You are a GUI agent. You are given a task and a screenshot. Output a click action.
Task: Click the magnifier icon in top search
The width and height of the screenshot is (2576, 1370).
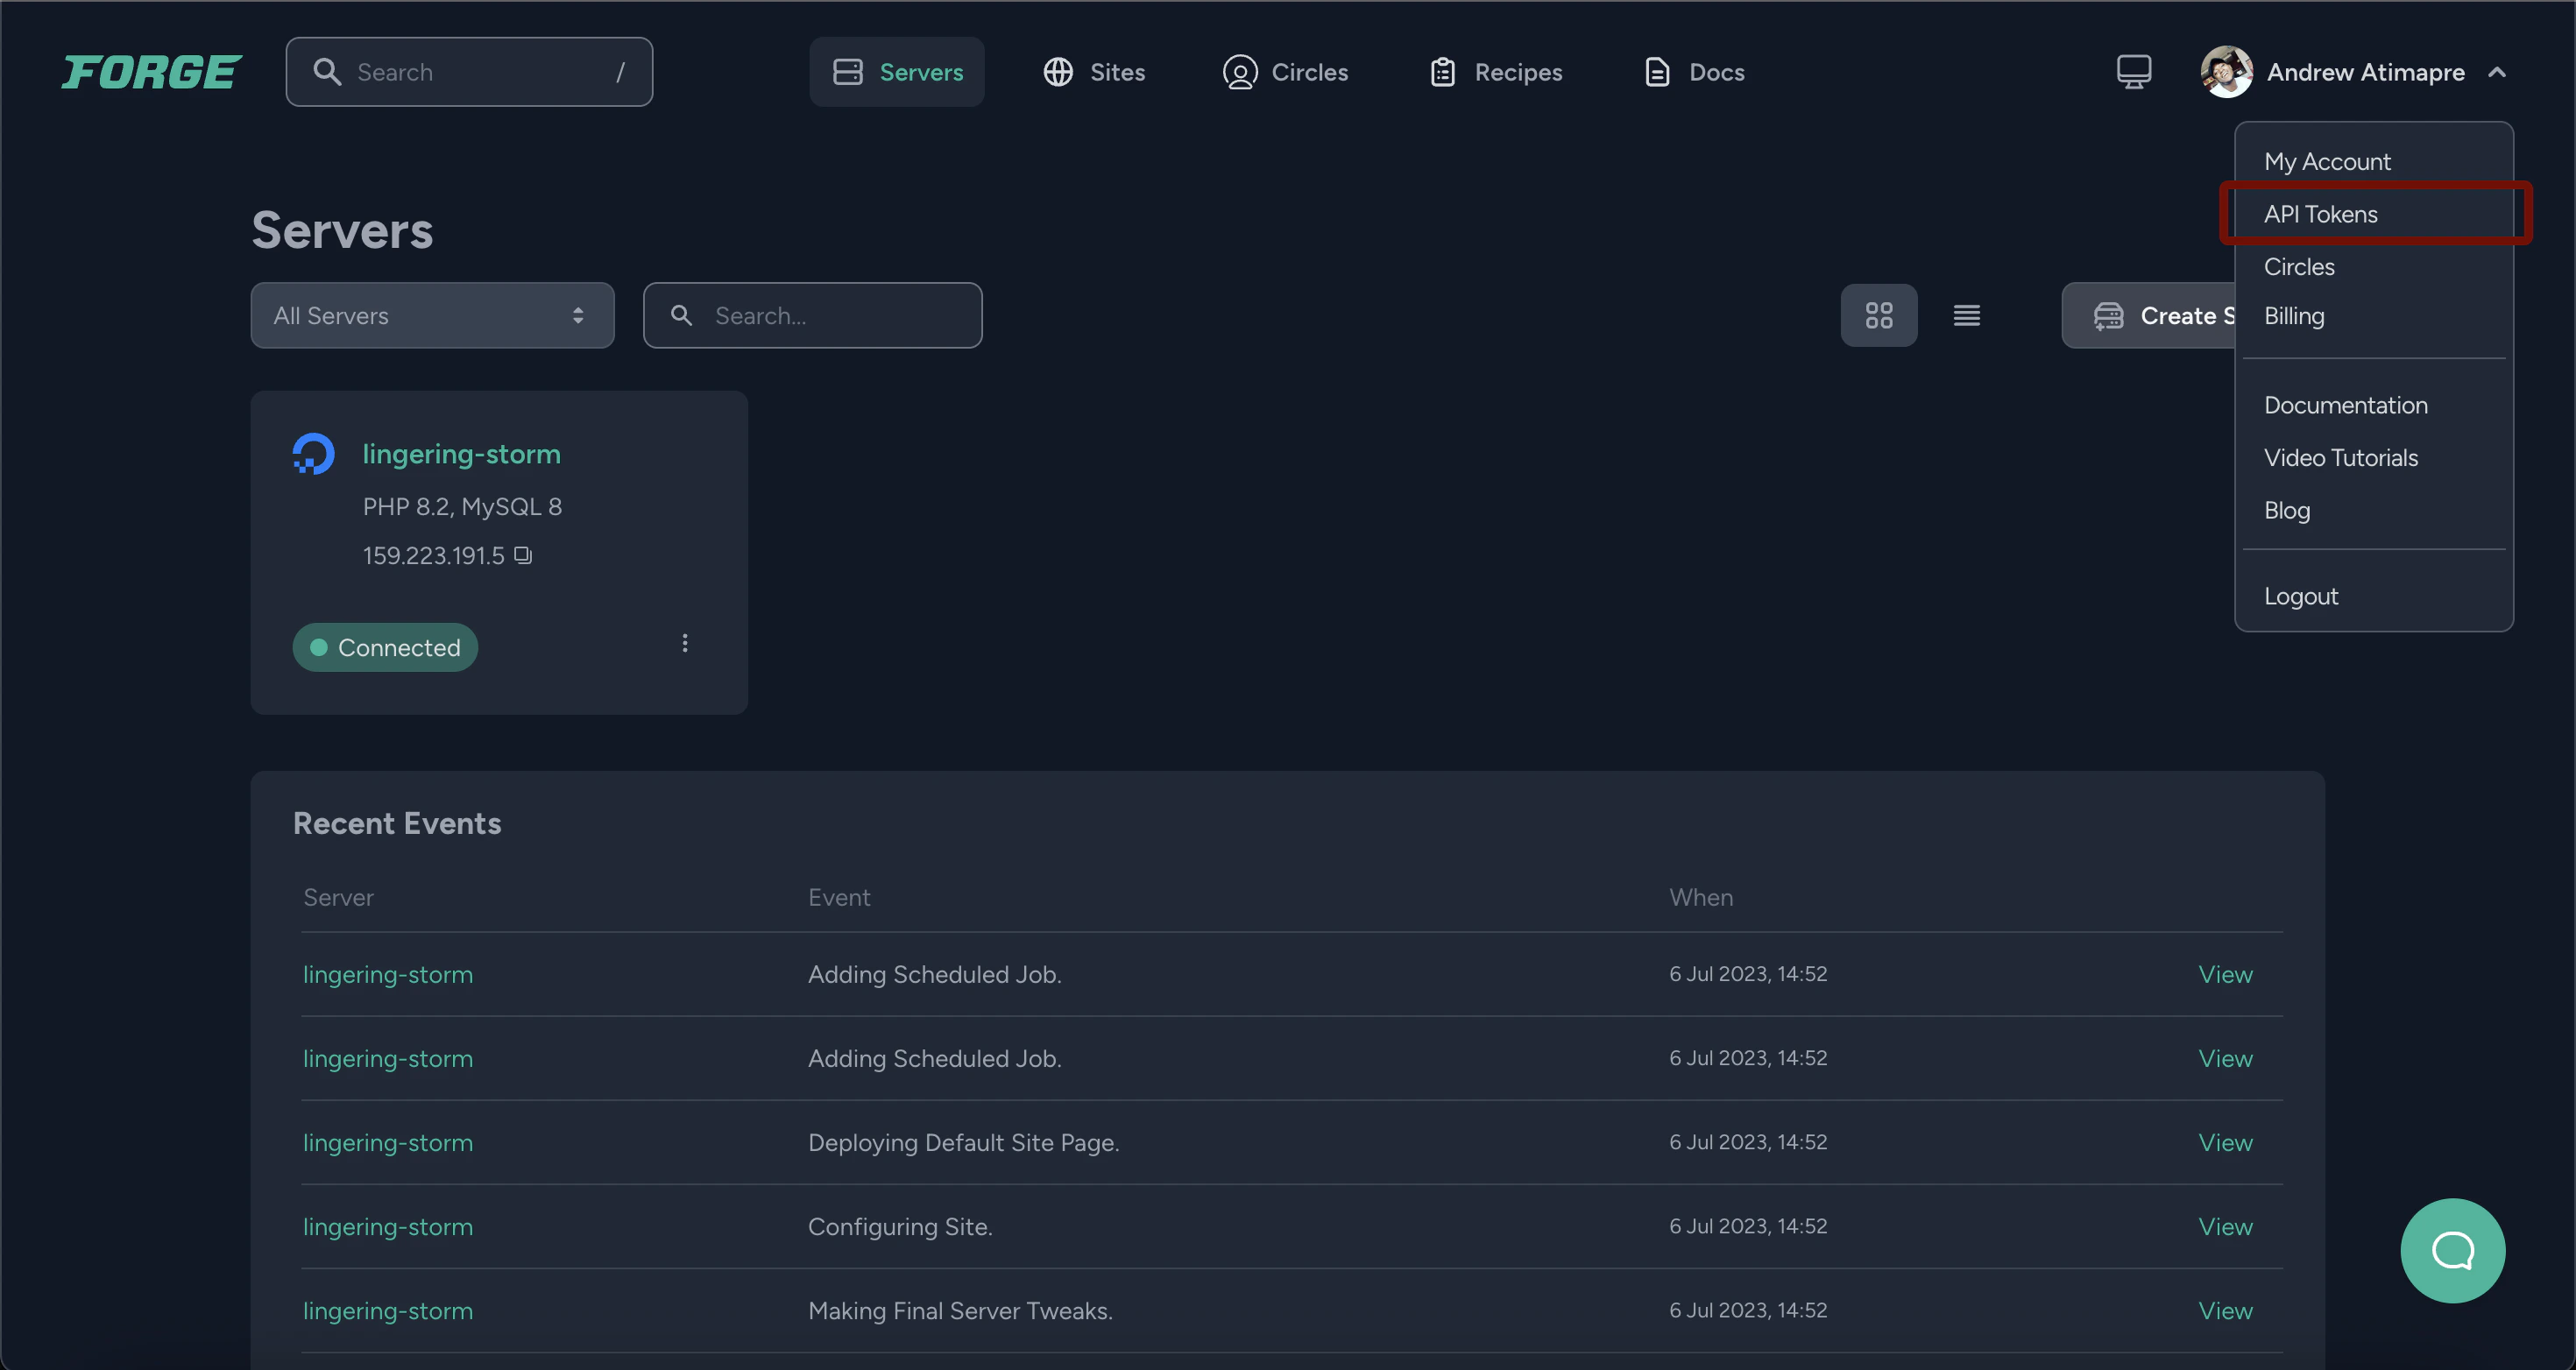click(327, 72)
